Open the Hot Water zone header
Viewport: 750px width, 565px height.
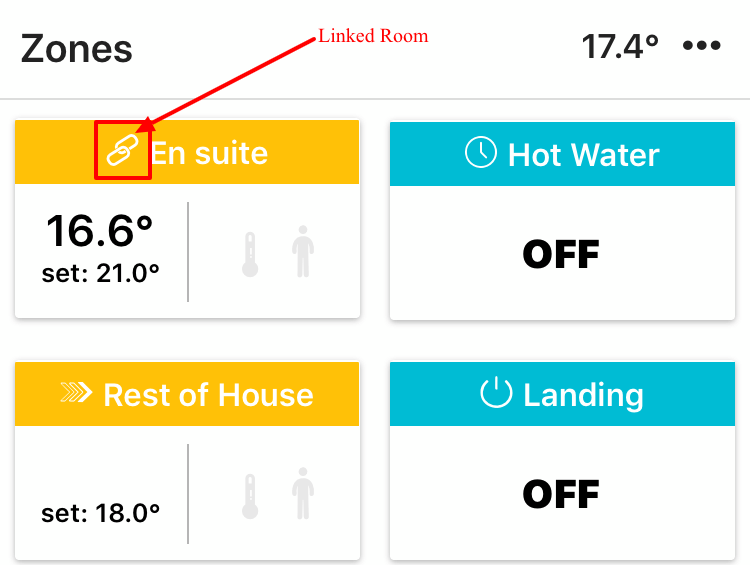[562, 154]
